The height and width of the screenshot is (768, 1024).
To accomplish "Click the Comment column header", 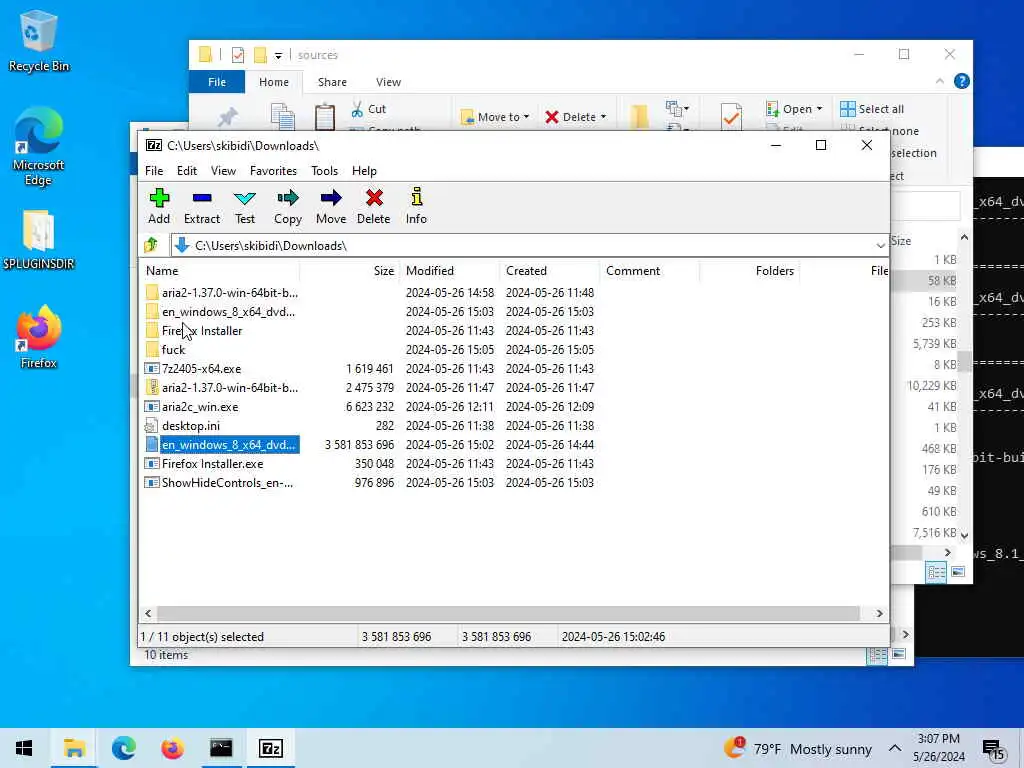I will click(650, 270).
